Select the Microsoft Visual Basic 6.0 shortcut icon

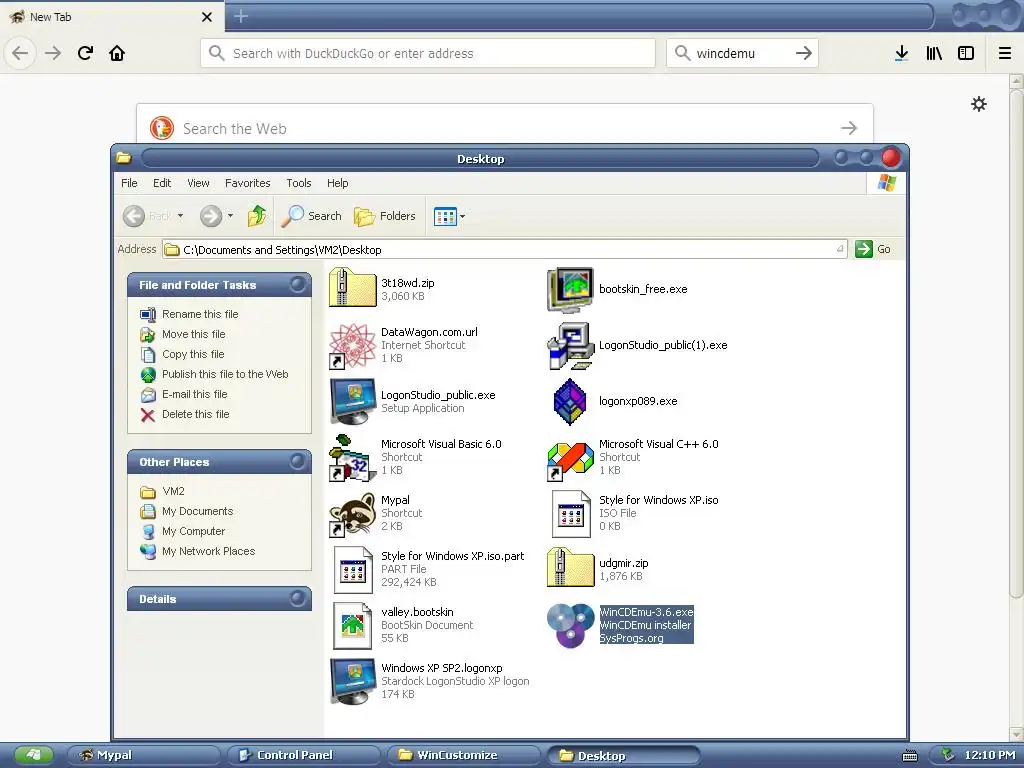pos(353,457)
